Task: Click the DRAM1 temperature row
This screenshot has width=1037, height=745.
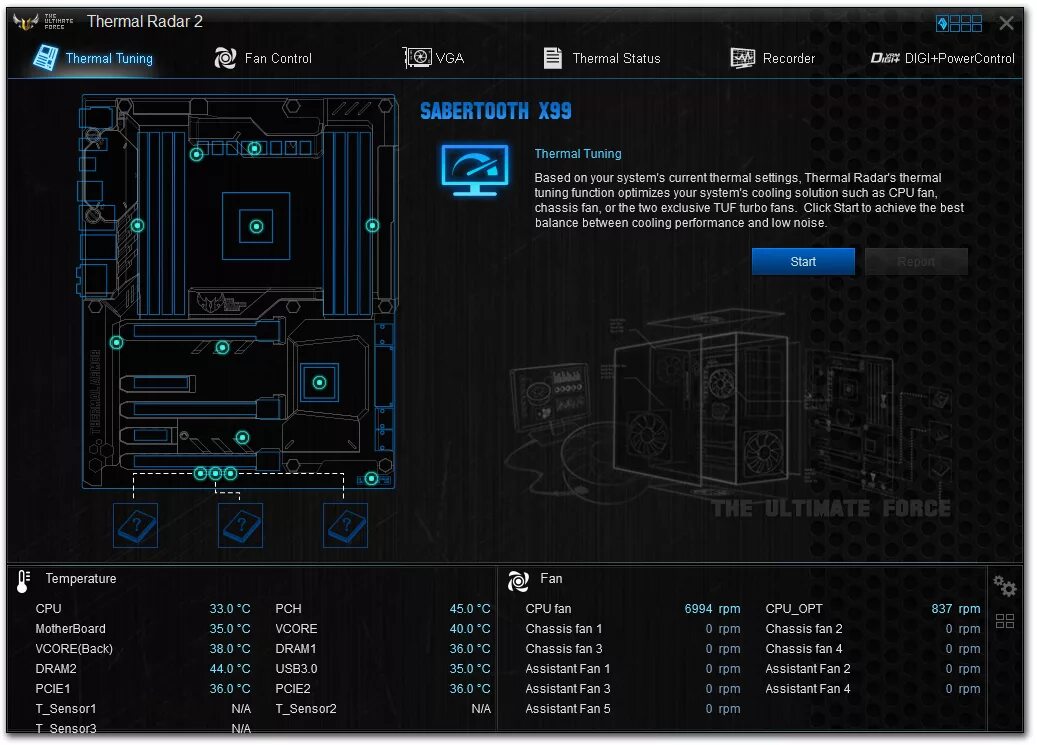Action: click(383, 648)
